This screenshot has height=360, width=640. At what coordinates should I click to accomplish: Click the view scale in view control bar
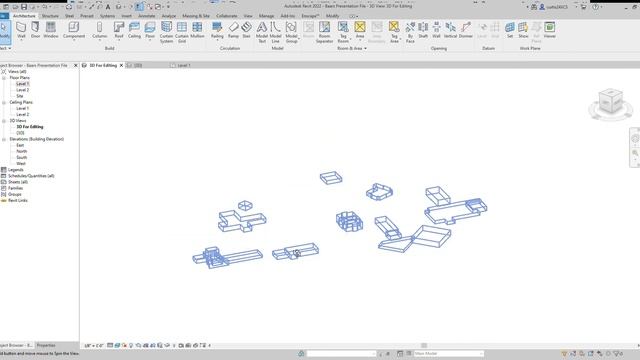click(x=94, y=345)
